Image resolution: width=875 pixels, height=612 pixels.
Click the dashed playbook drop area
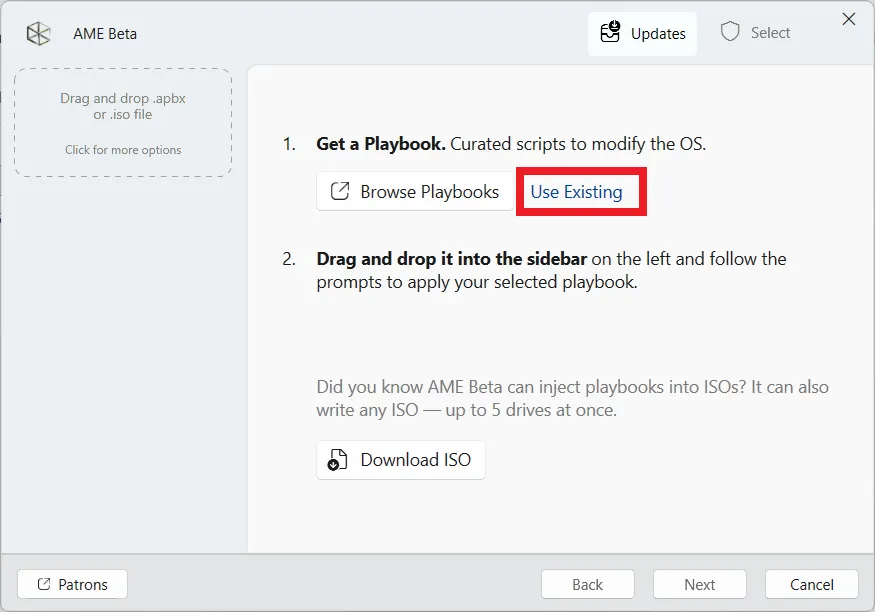point(122,120)
